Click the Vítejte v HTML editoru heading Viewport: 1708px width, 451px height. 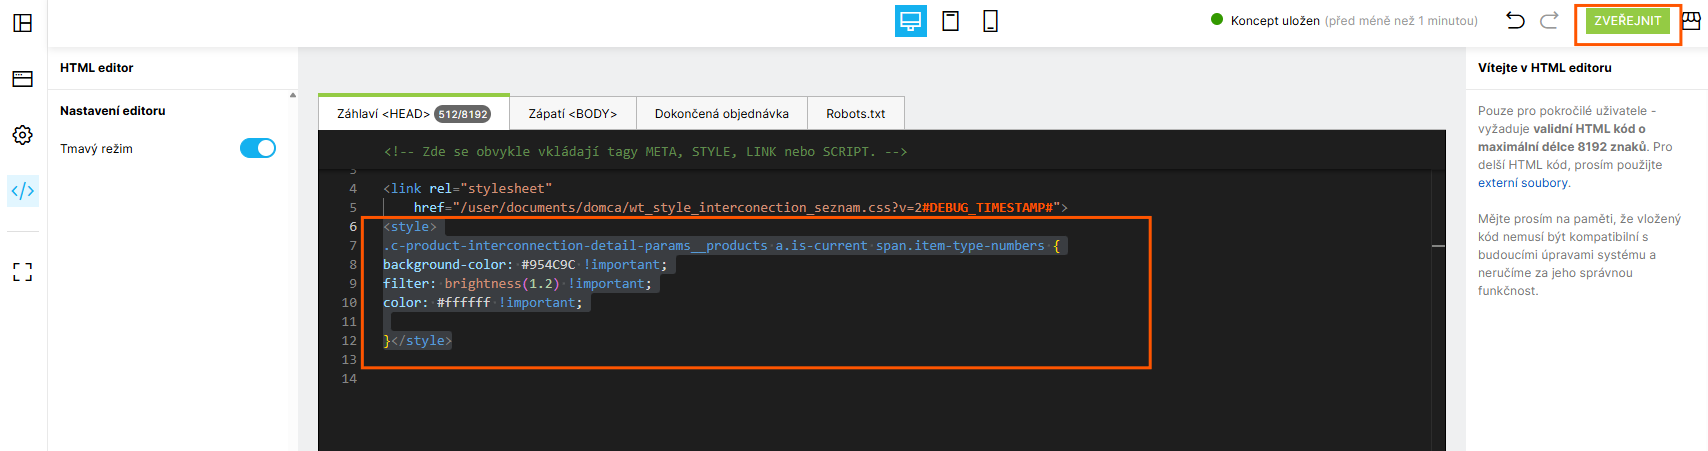[1545, 68]
